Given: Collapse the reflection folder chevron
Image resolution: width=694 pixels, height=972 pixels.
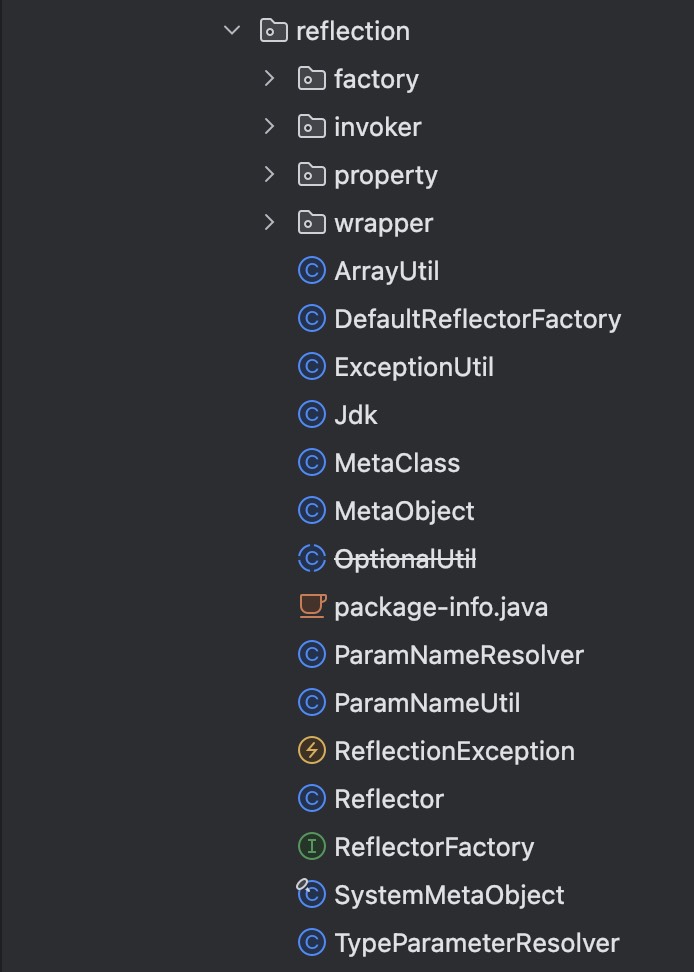Looking at the screenshot, I should click(x=233, y=31).
